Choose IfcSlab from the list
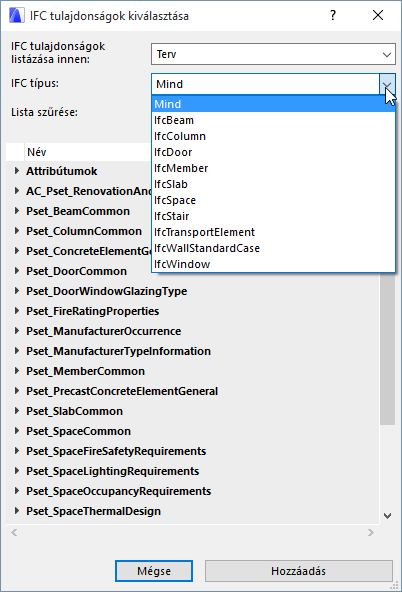Viewport: 402px width, 592px height. pos(273,184)
